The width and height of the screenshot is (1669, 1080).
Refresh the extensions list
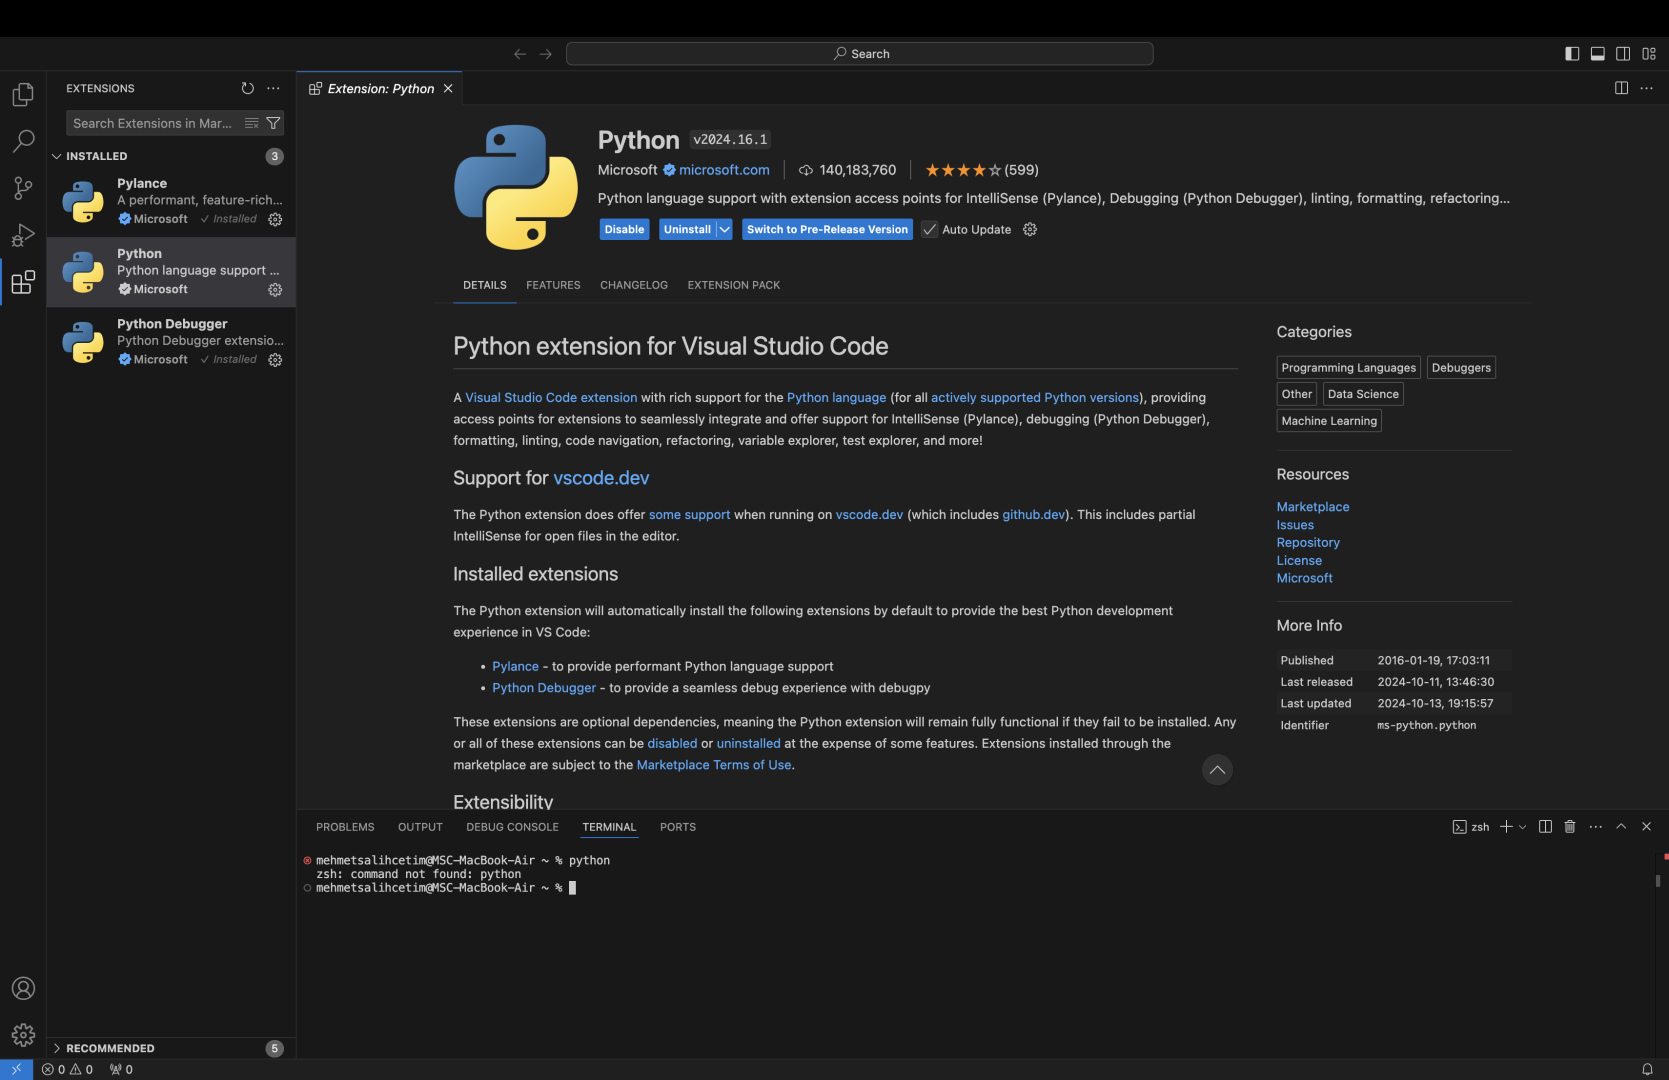248,88
